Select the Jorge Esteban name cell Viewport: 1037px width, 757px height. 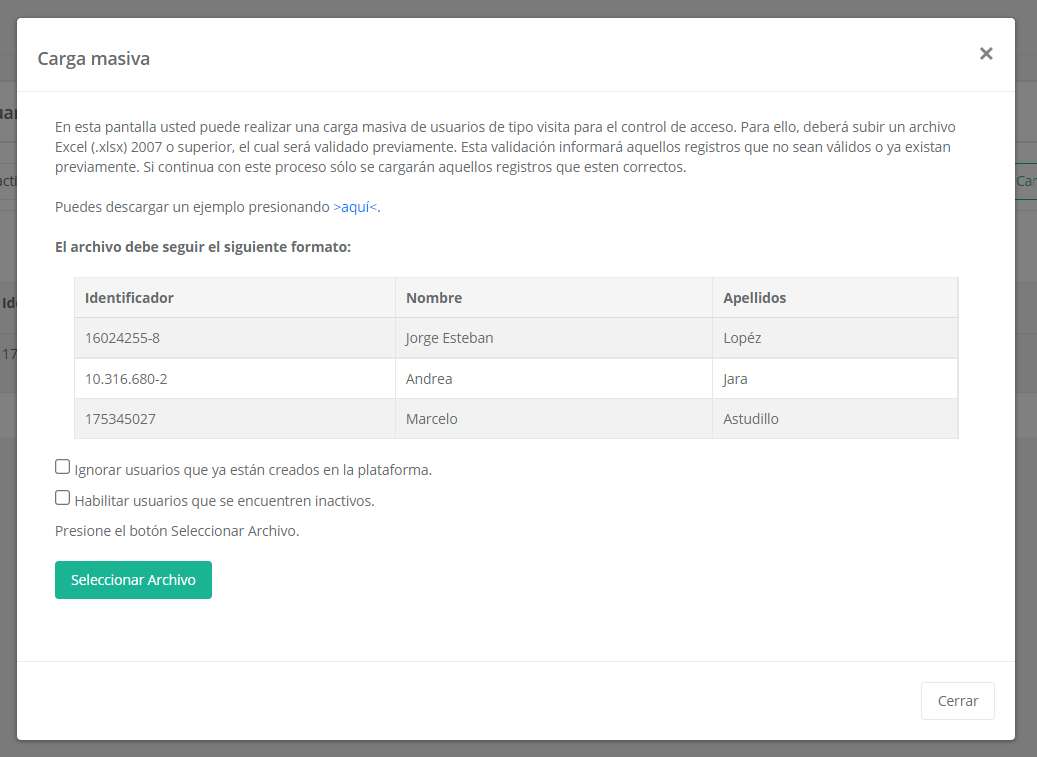(449, 338)
